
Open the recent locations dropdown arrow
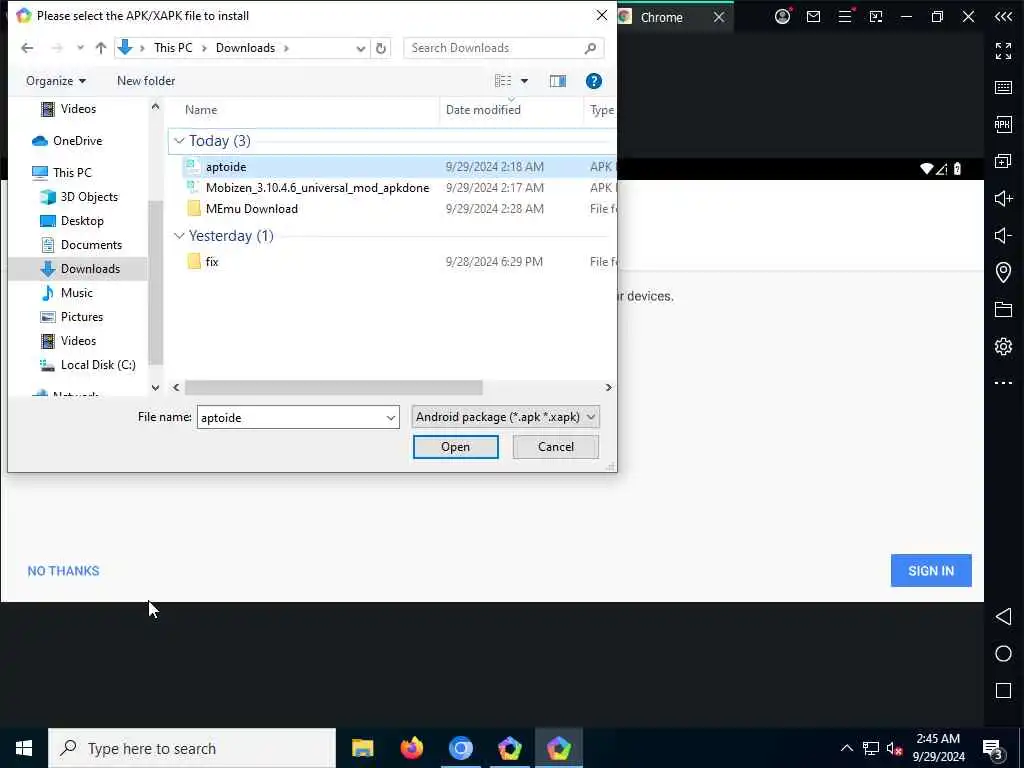pyautogui.click(x=80, y=48)
